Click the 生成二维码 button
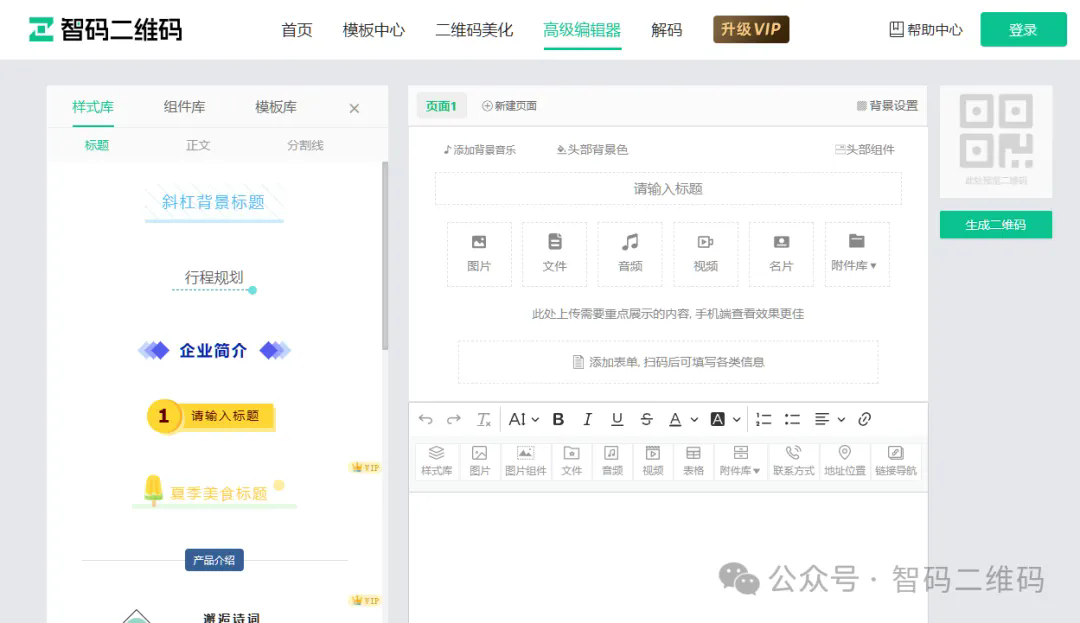Screen dimensions: 1080x623 tap(995, 225)
